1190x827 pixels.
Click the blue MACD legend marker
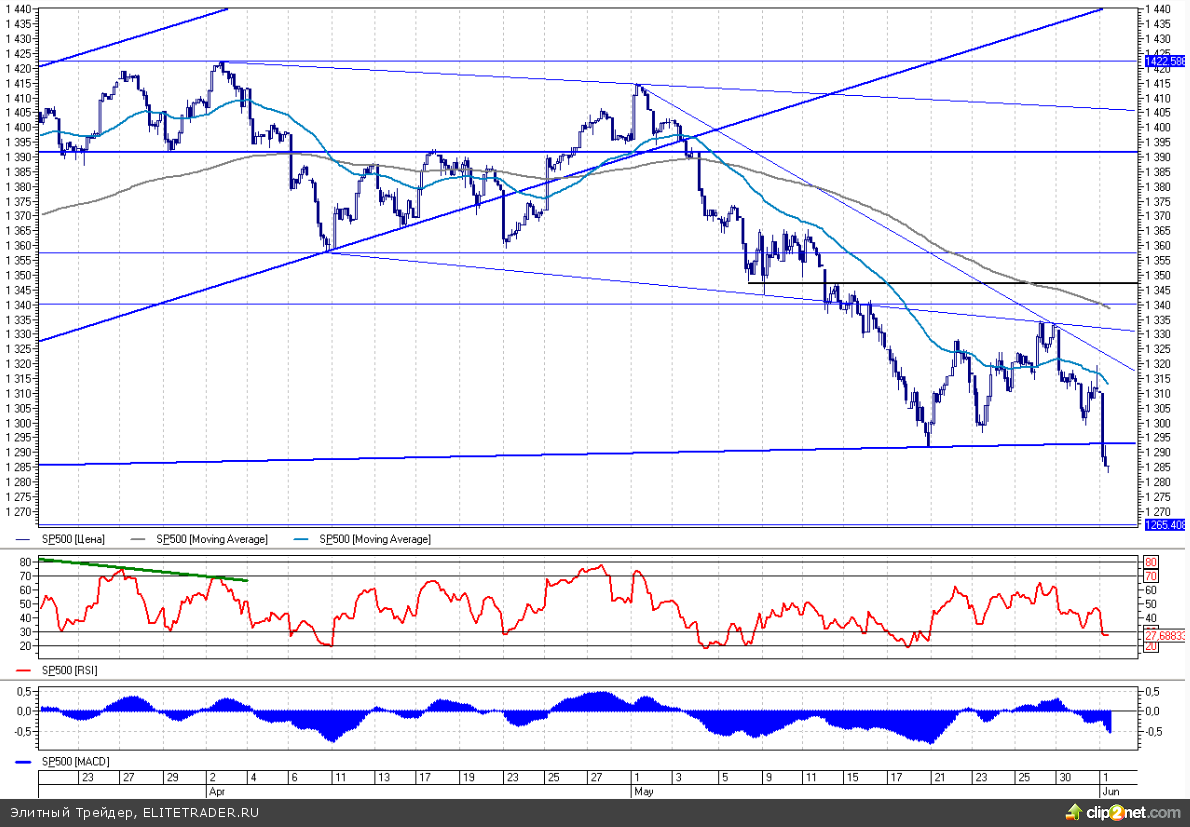(x=24, y=762)
